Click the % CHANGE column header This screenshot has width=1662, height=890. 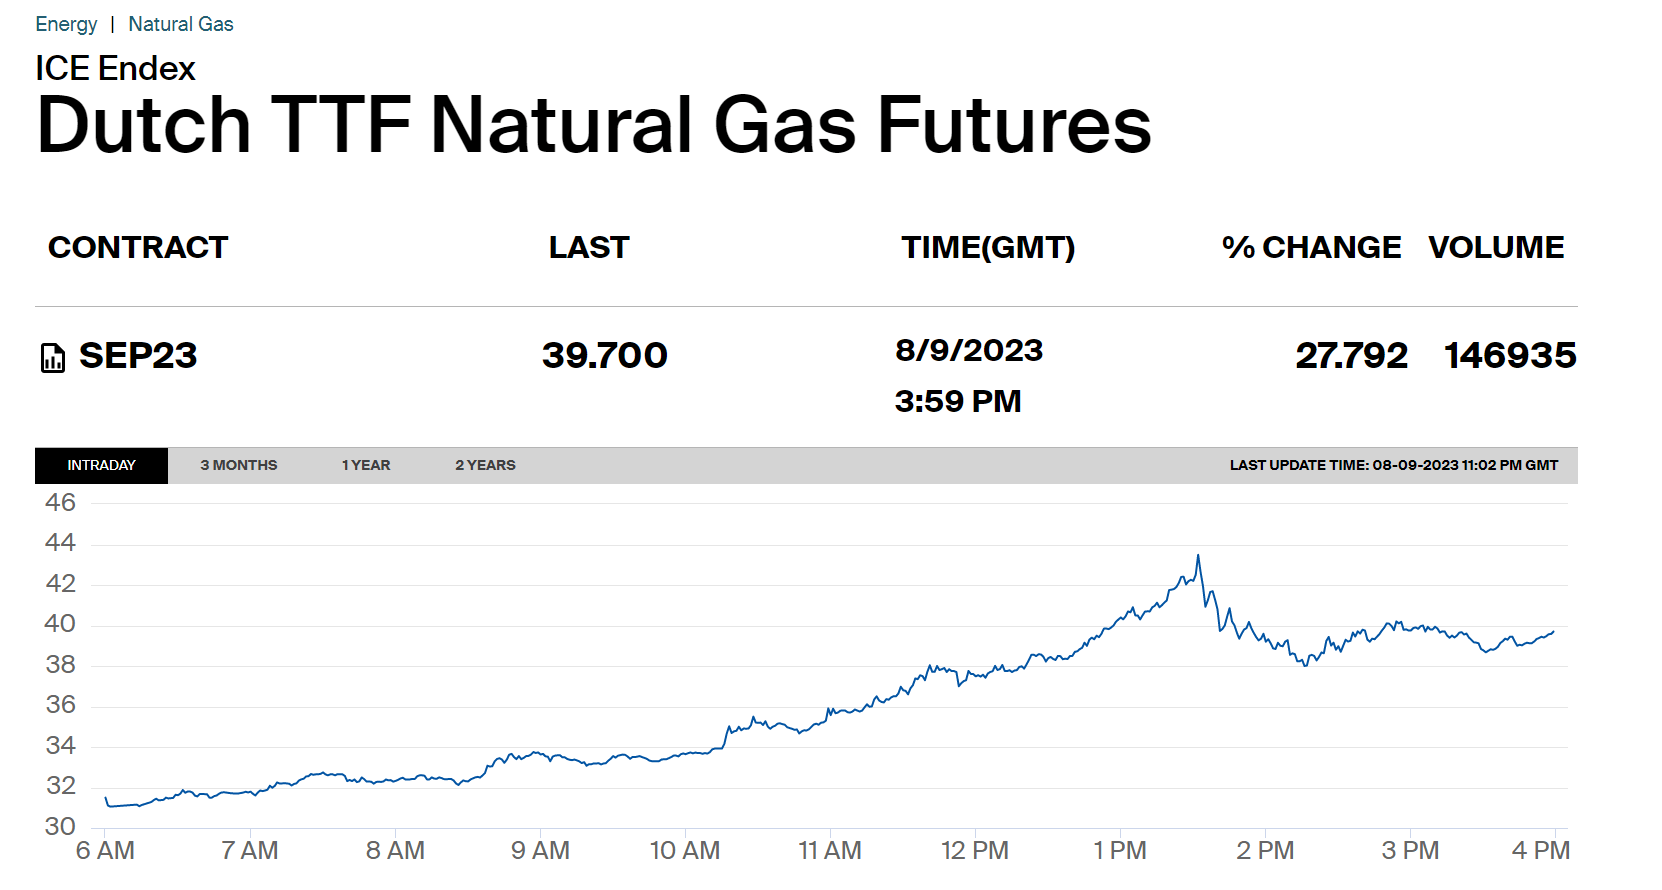pyautogui.click(x=1311, y=247)
